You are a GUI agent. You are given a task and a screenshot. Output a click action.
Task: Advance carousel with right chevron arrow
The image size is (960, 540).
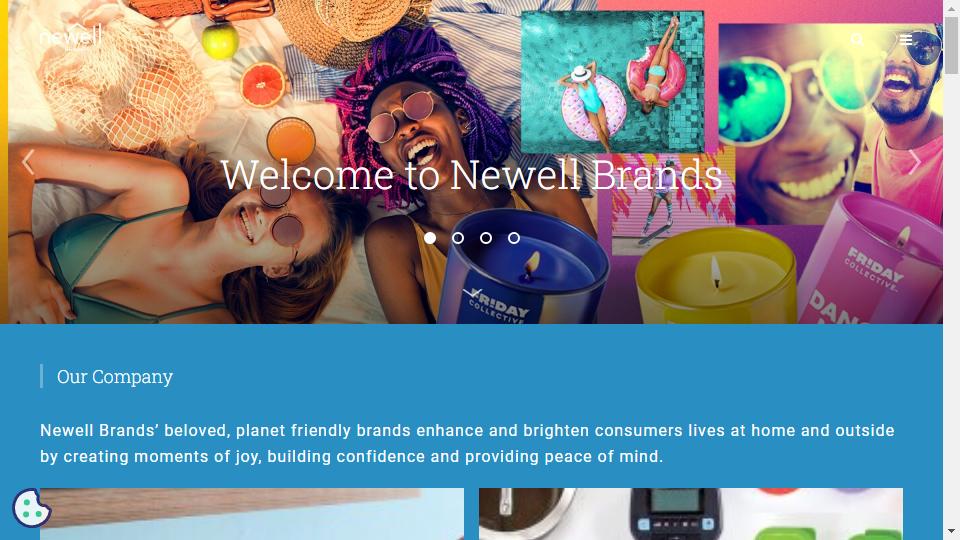click(915, 162)
